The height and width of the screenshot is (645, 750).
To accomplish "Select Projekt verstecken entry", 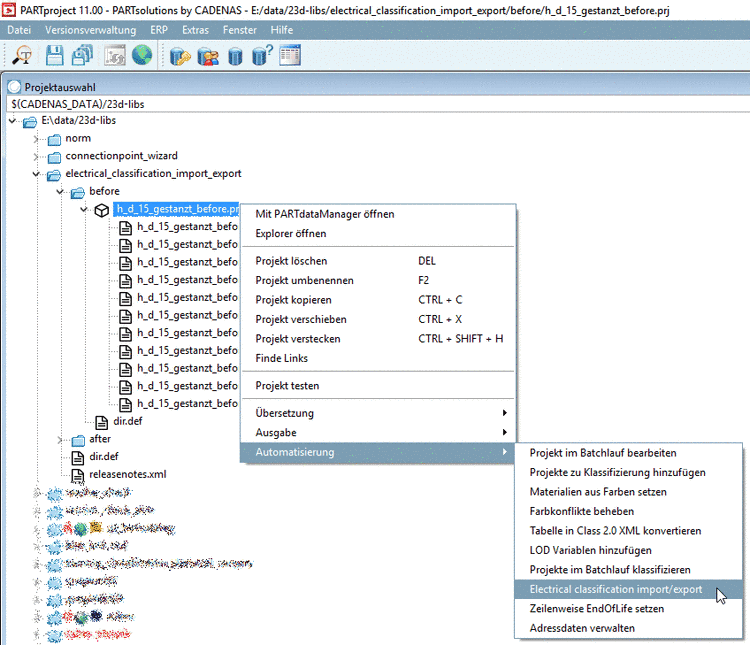I will [378, 339].
